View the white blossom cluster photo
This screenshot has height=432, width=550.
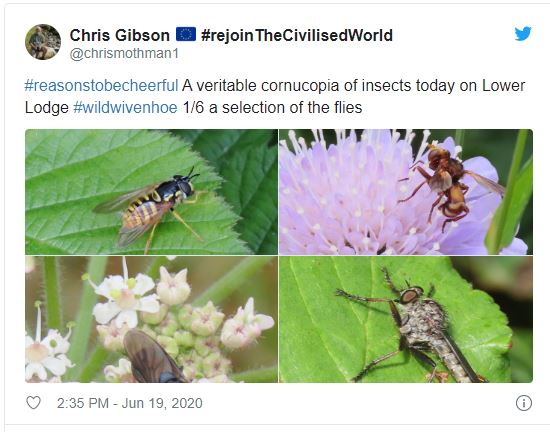[151, 319]
